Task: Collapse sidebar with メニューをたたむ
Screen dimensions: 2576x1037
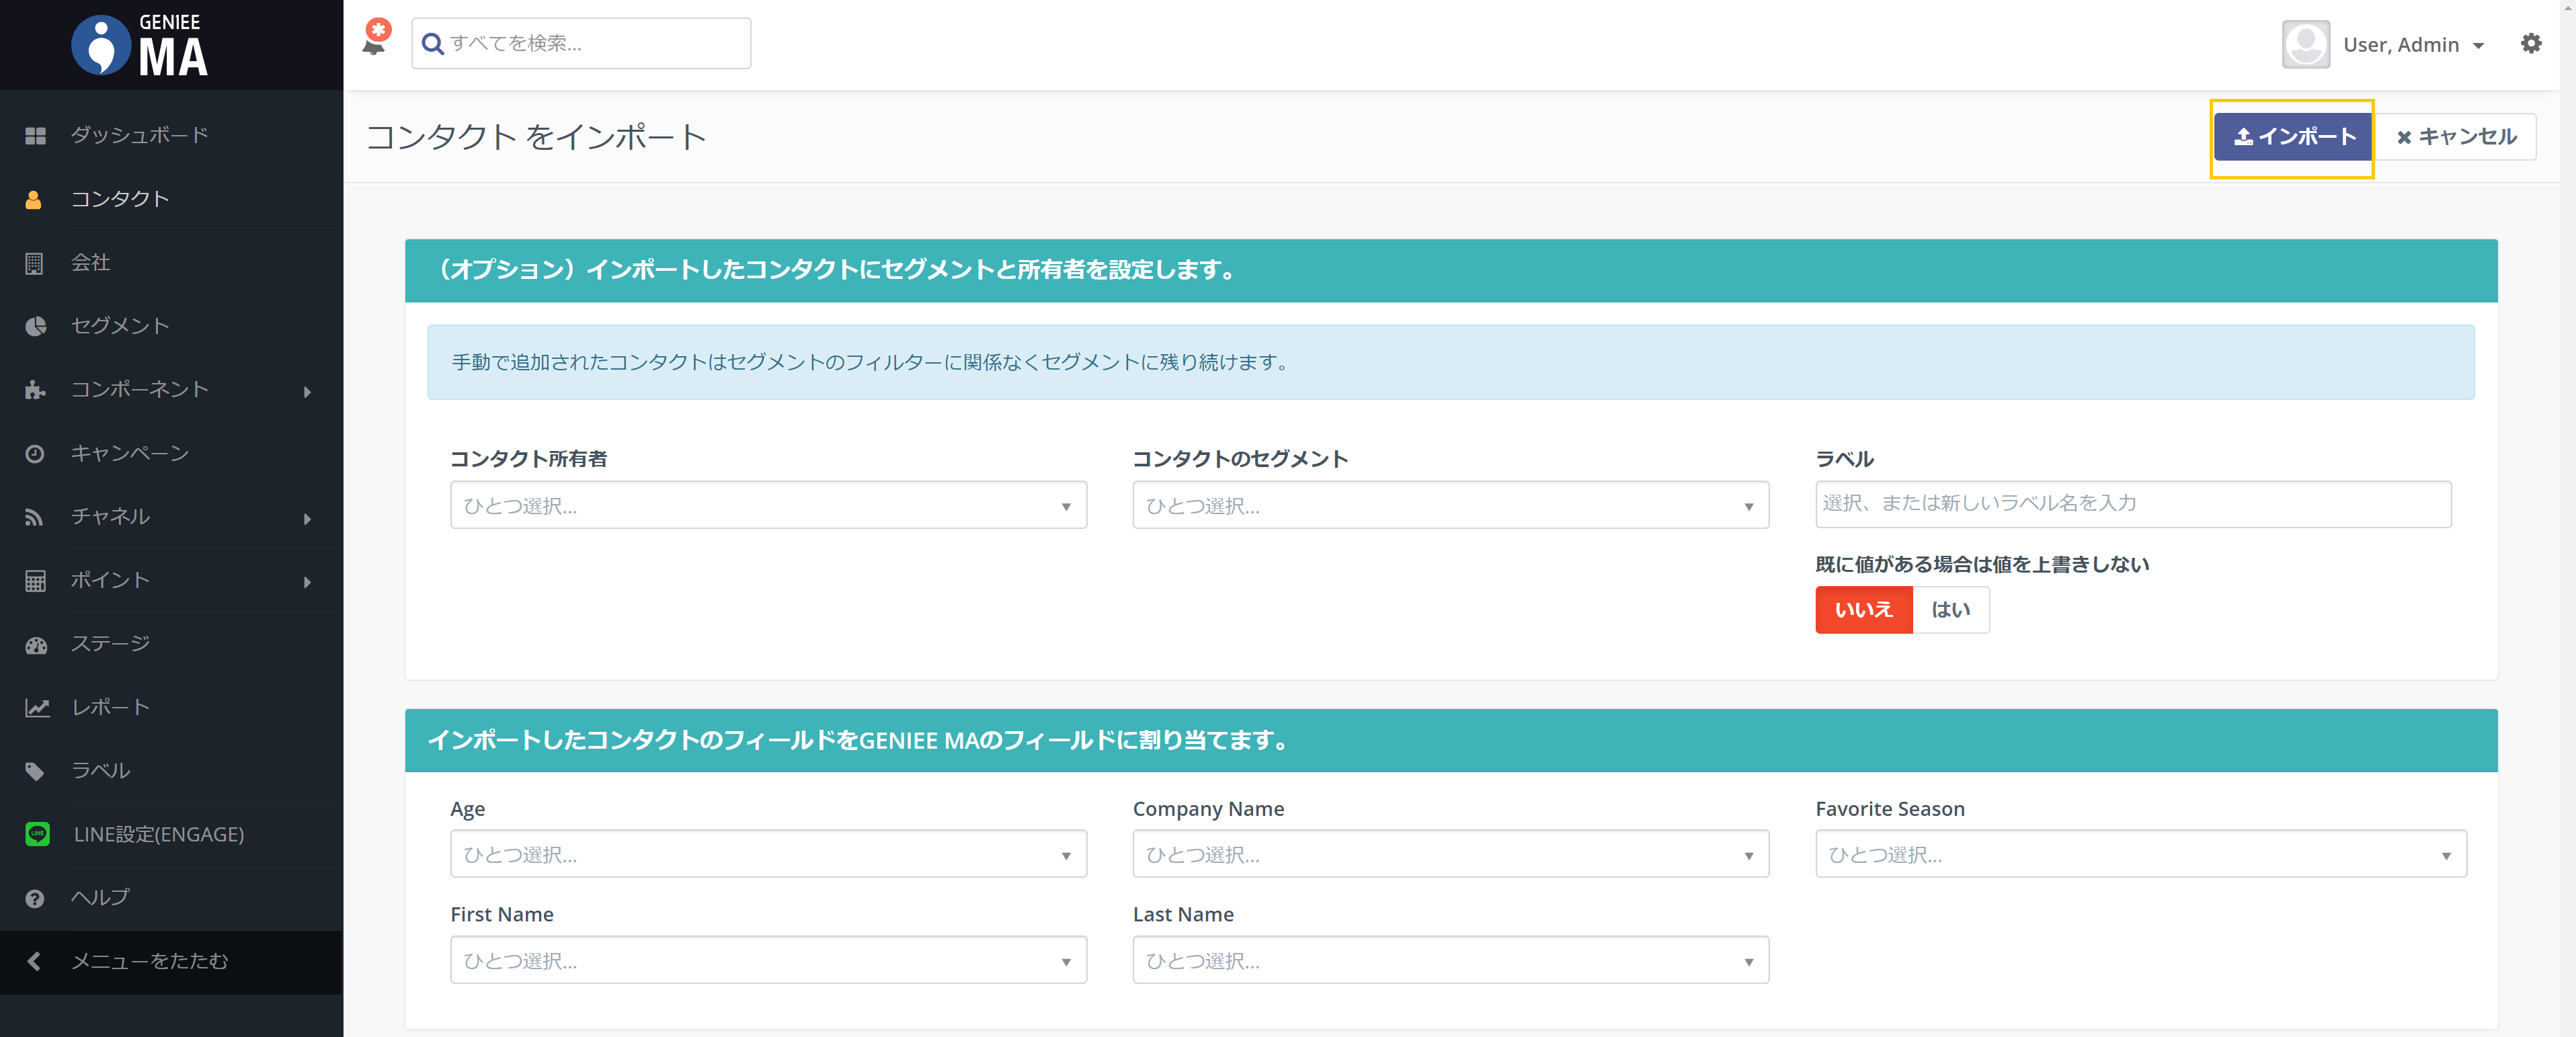Action: pyautogui.click(x=149, y=961)
